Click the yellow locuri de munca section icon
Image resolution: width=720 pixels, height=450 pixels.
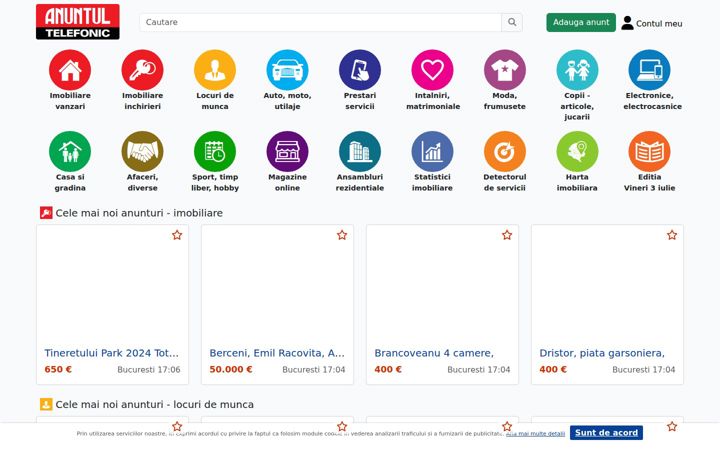pos(46,405)
